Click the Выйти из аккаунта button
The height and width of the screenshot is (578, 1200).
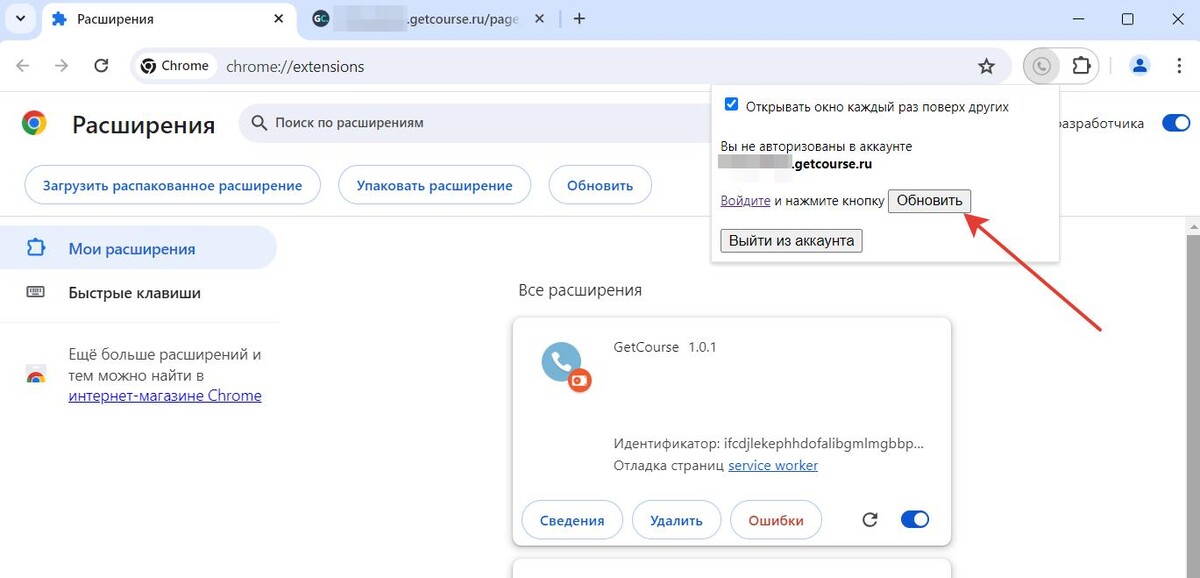point(791,240)
